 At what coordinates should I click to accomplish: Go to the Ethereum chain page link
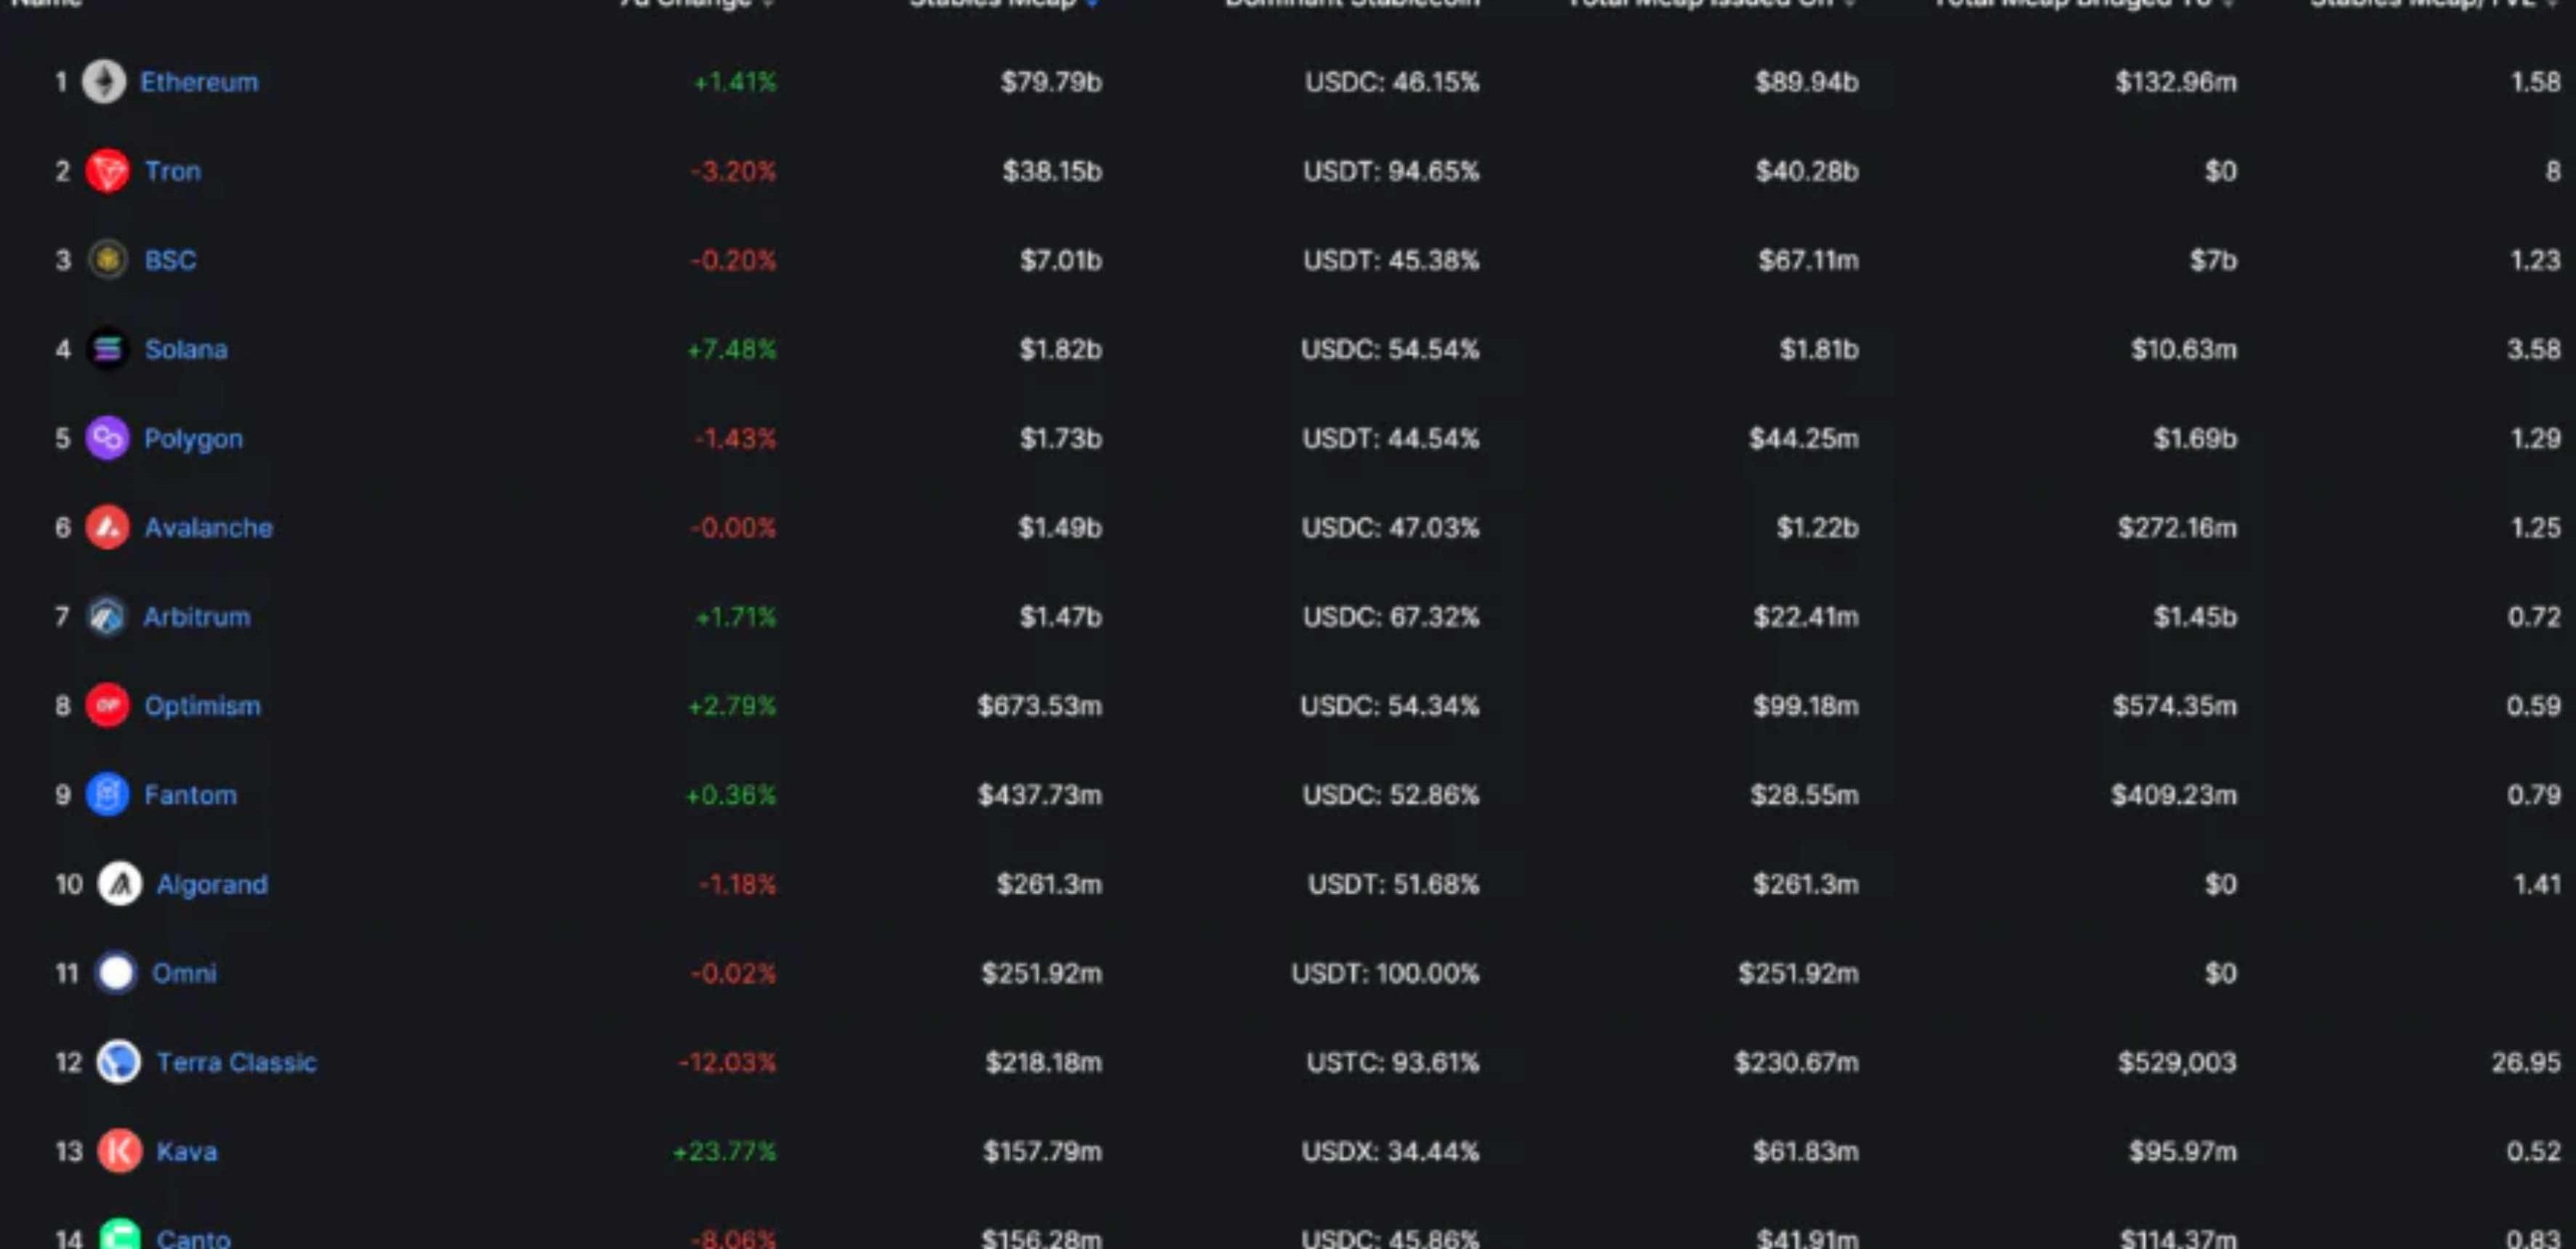199,82
